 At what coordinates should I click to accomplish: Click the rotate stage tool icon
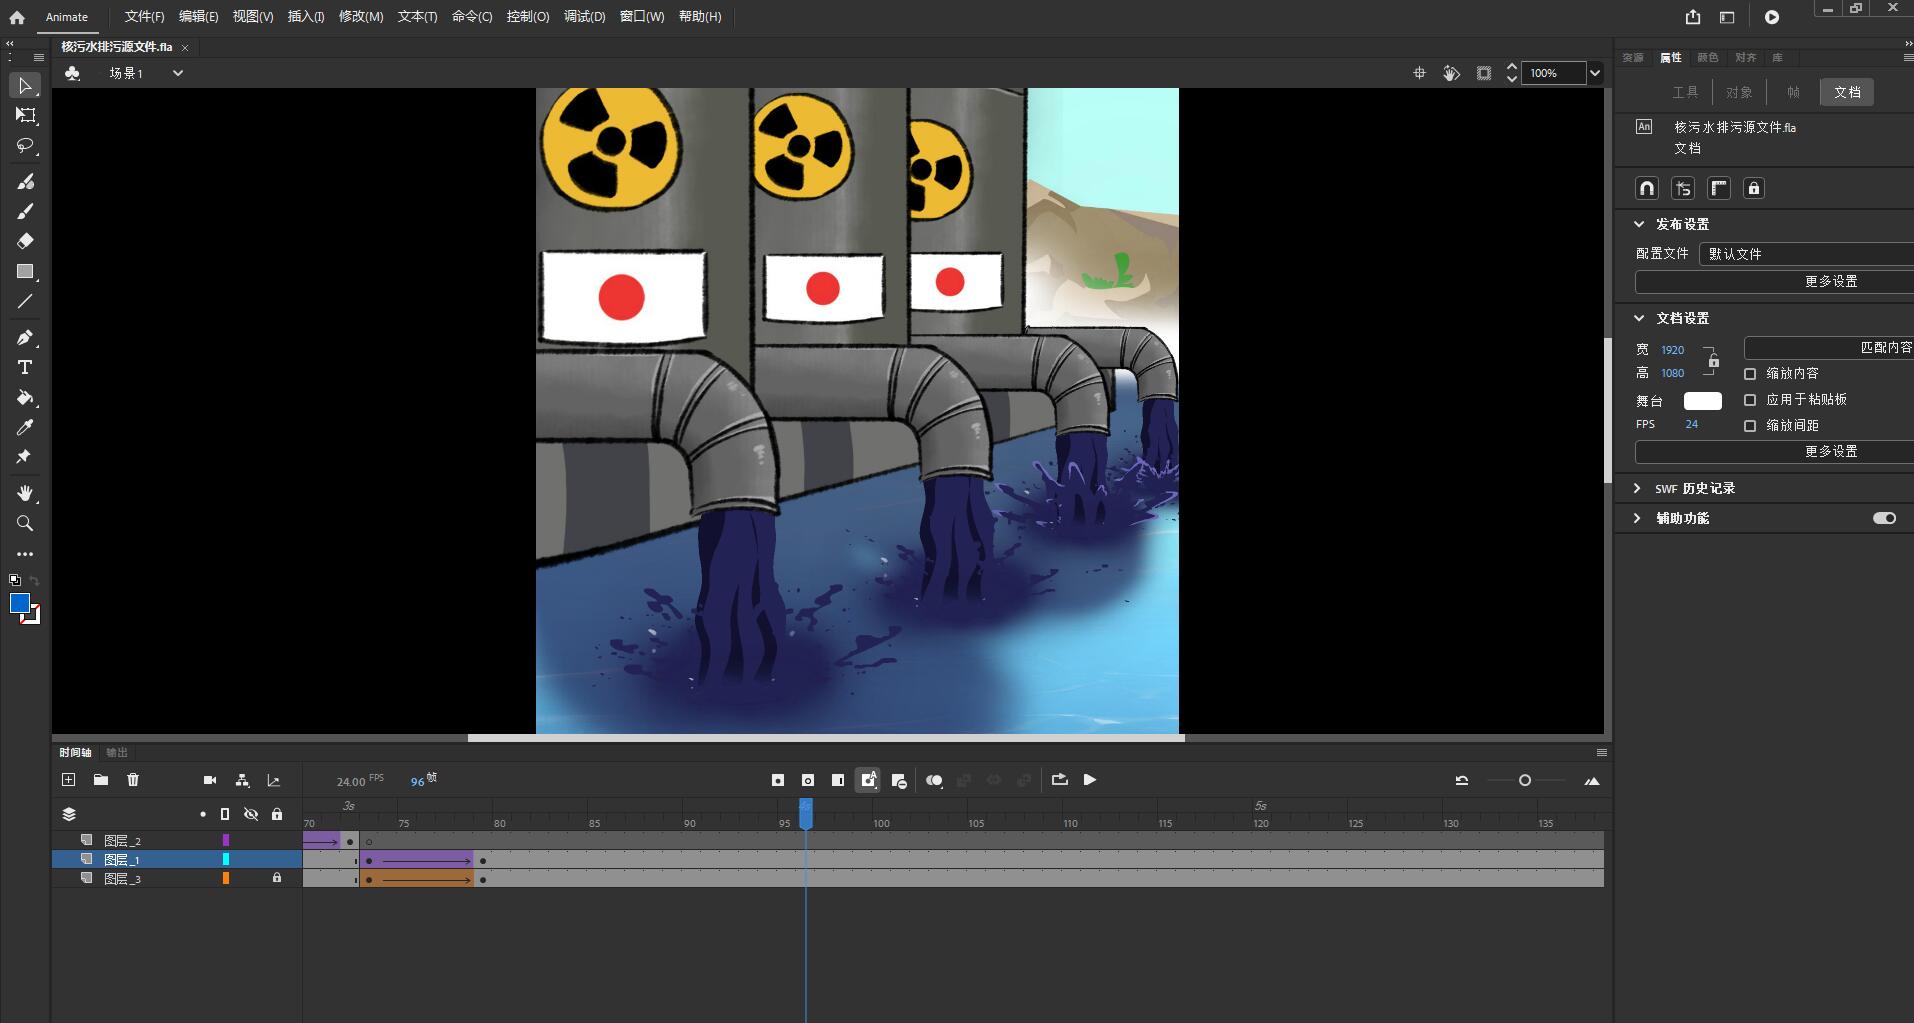point(1451,73)
